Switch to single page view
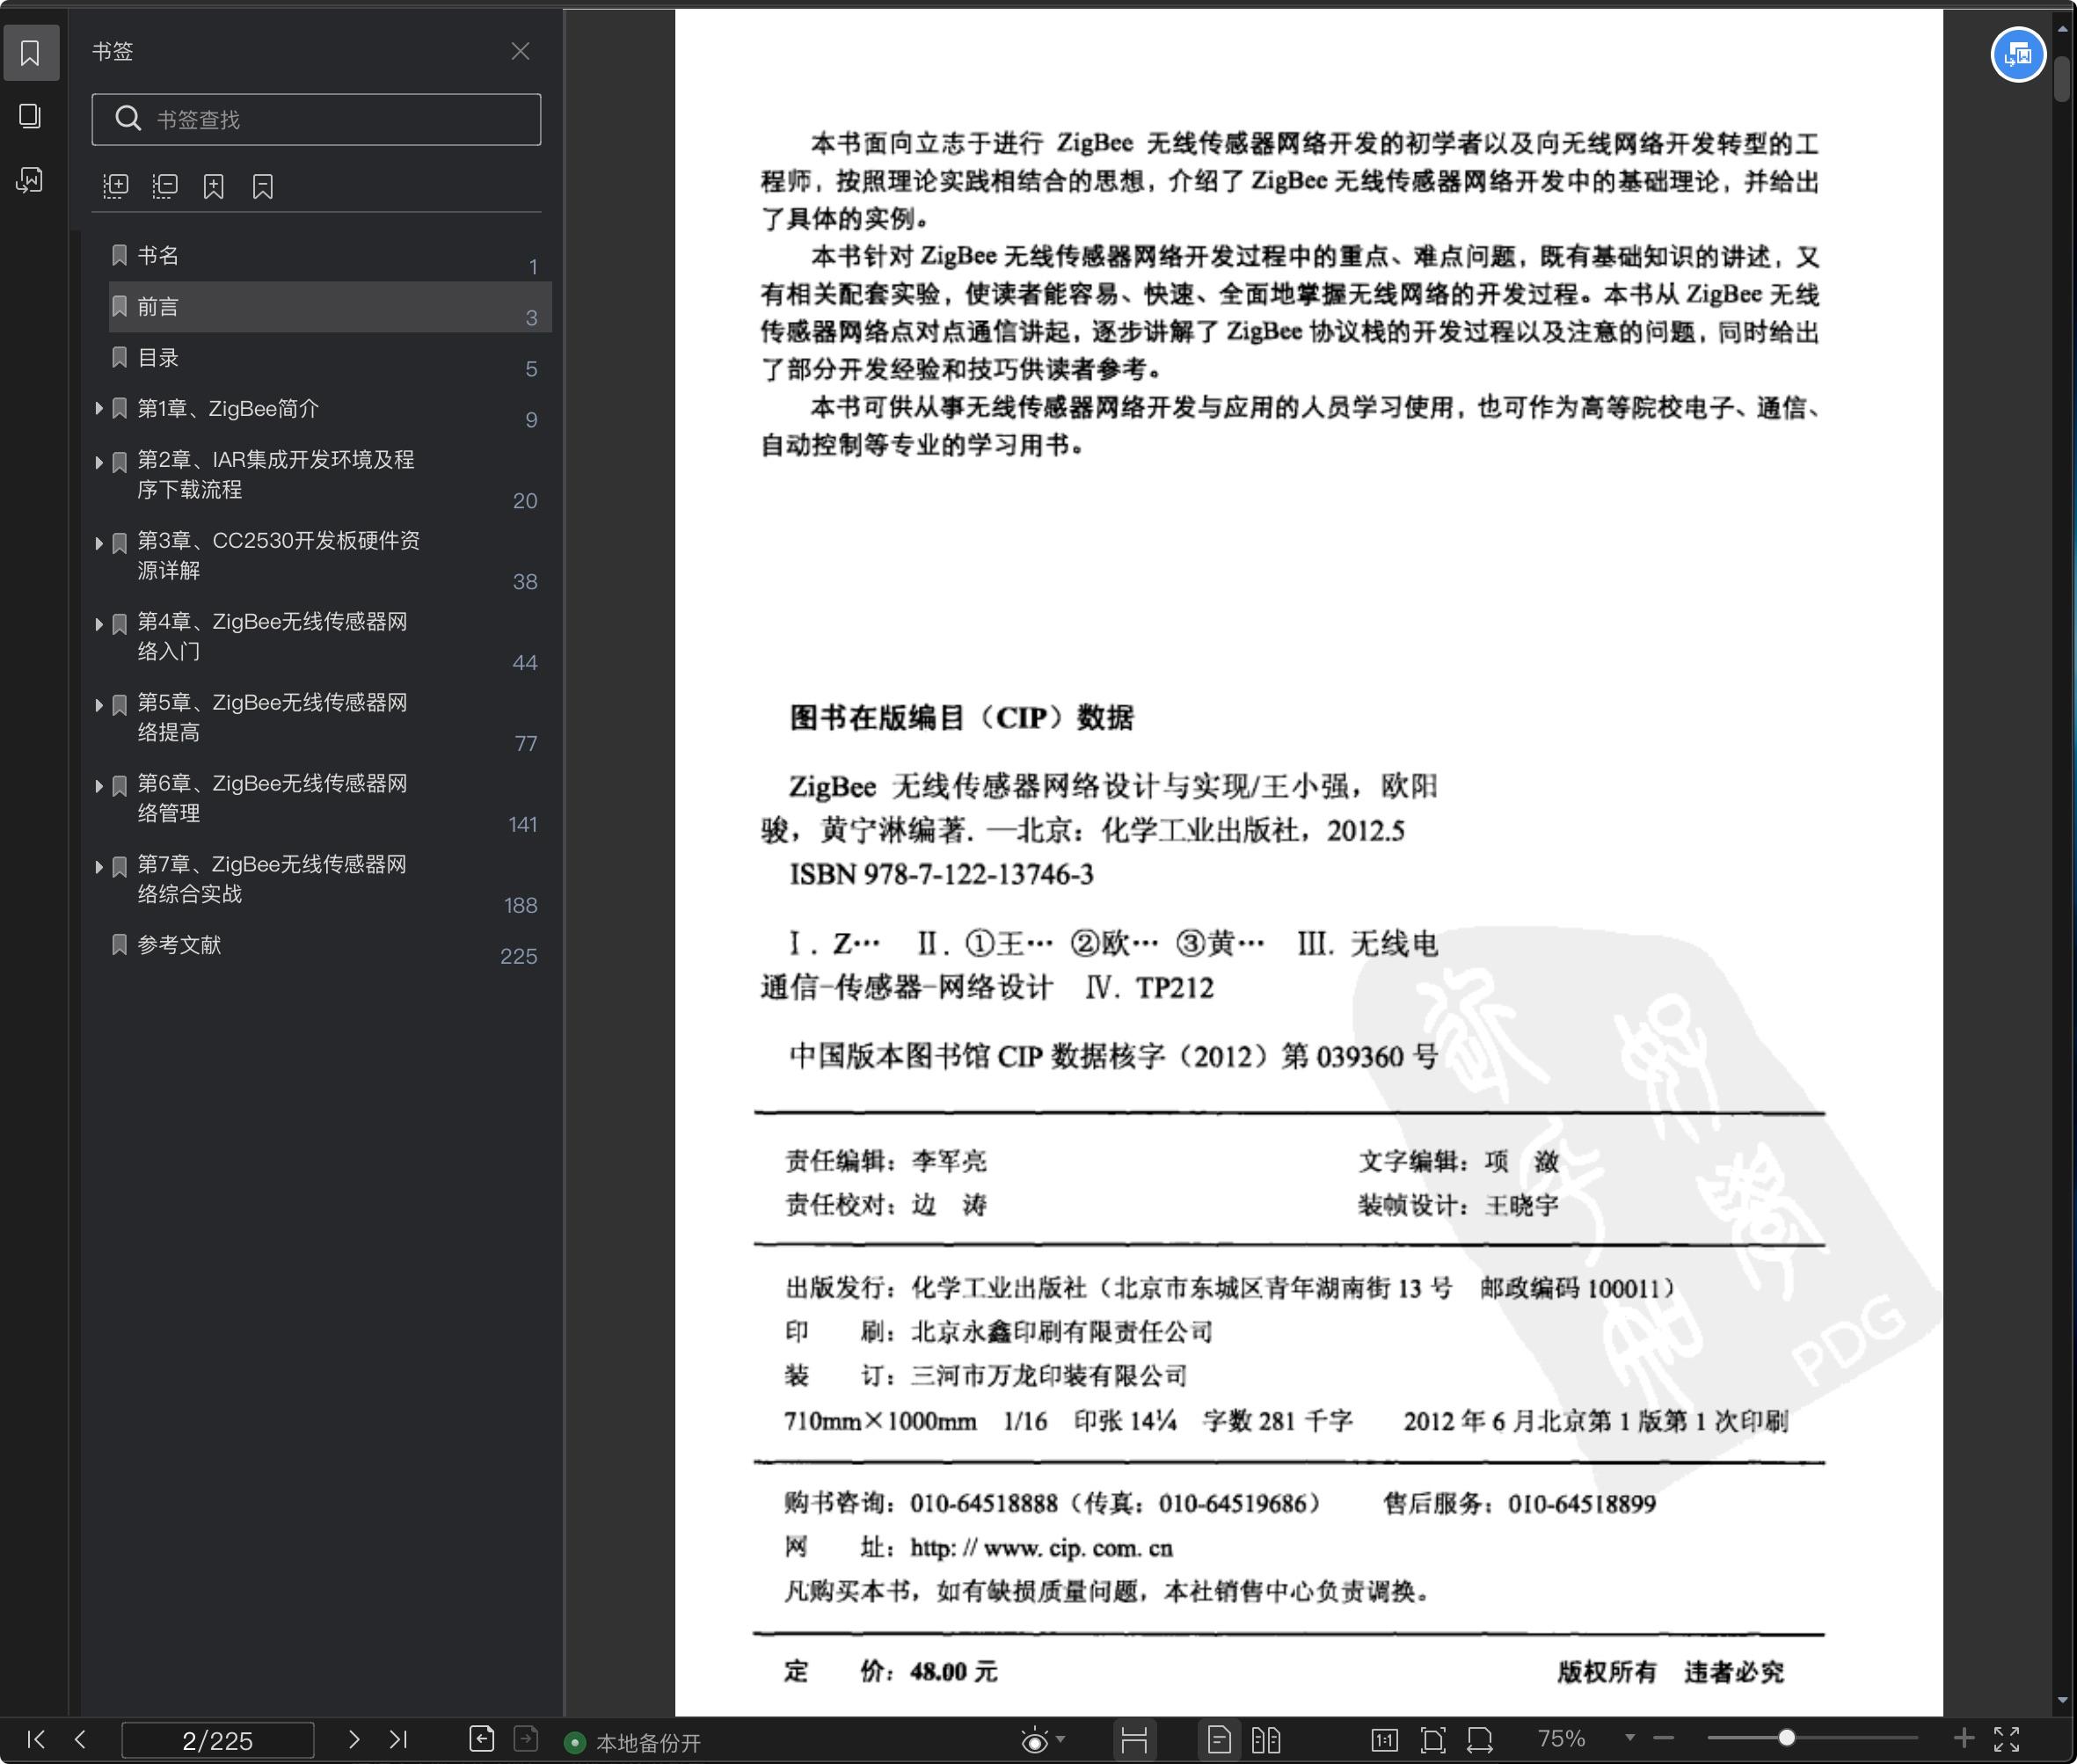 [1219, 1740]
